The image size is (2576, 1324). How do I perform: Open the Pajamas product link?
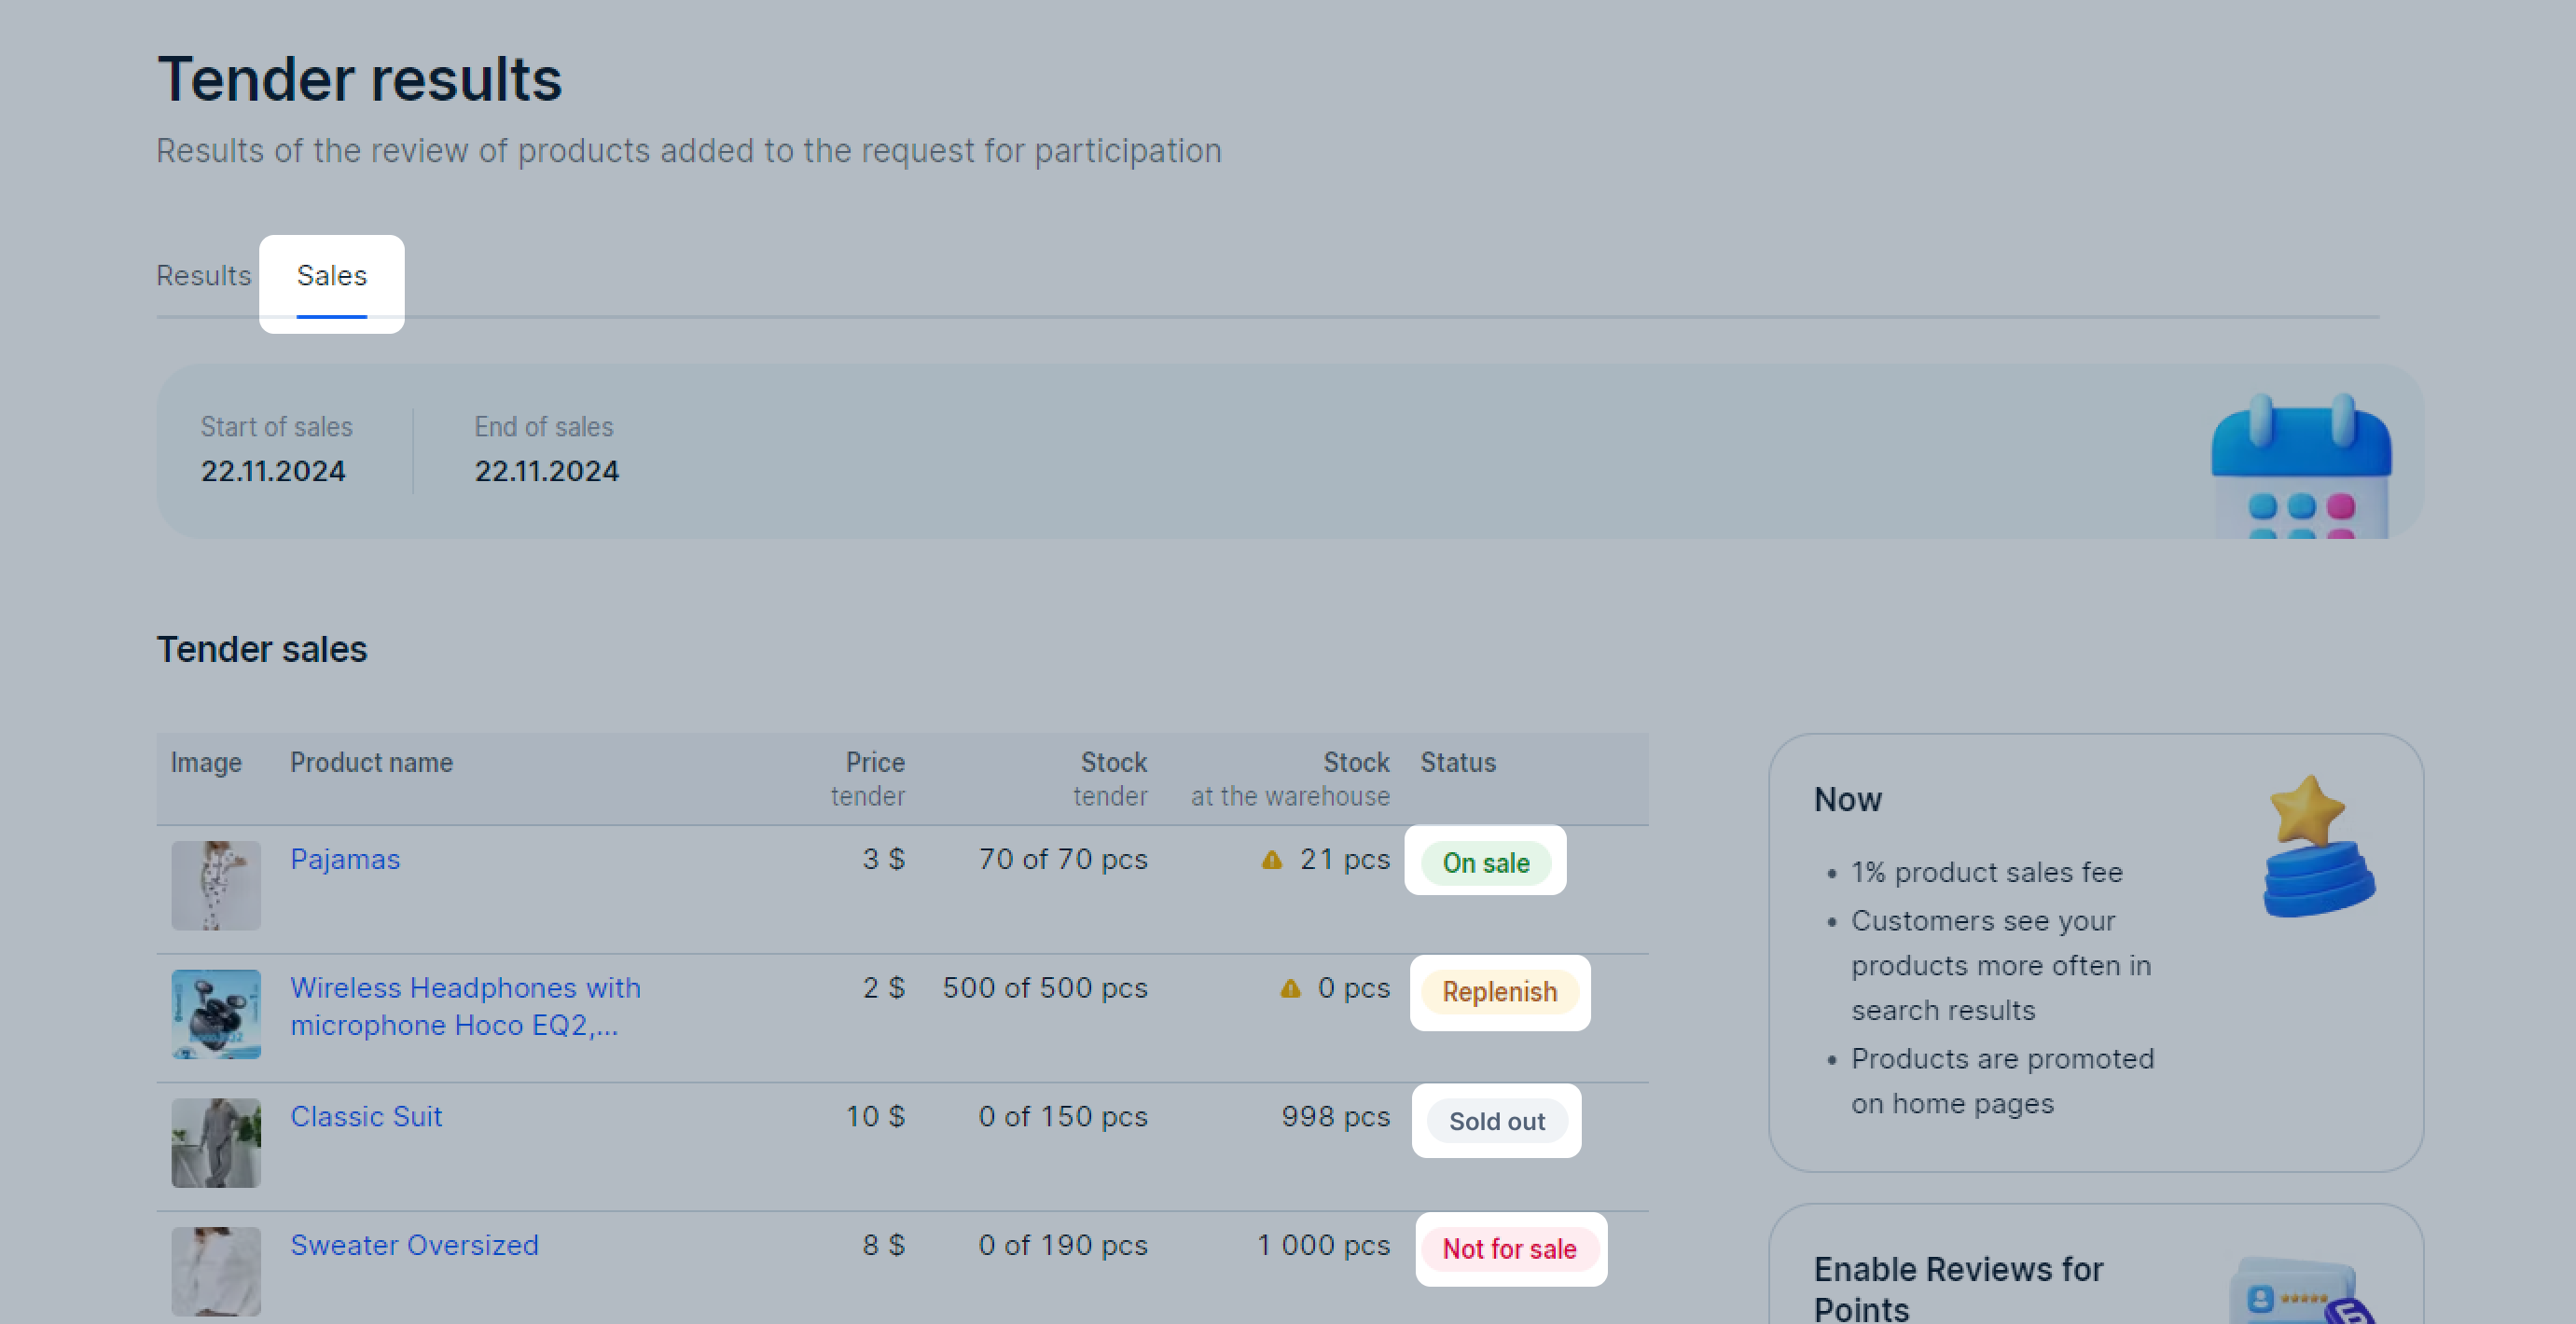click(345, 859)
